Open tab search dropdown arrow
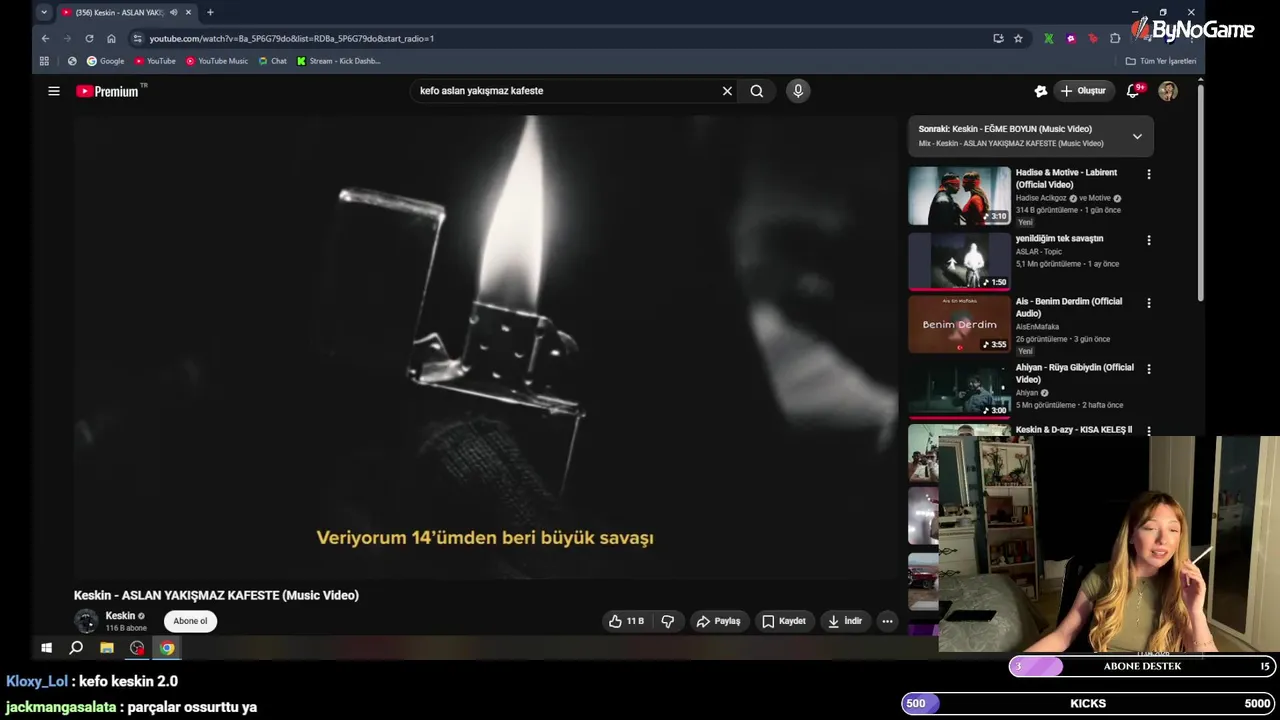Viewport: 1280px width, 720px height. point(44,12)
